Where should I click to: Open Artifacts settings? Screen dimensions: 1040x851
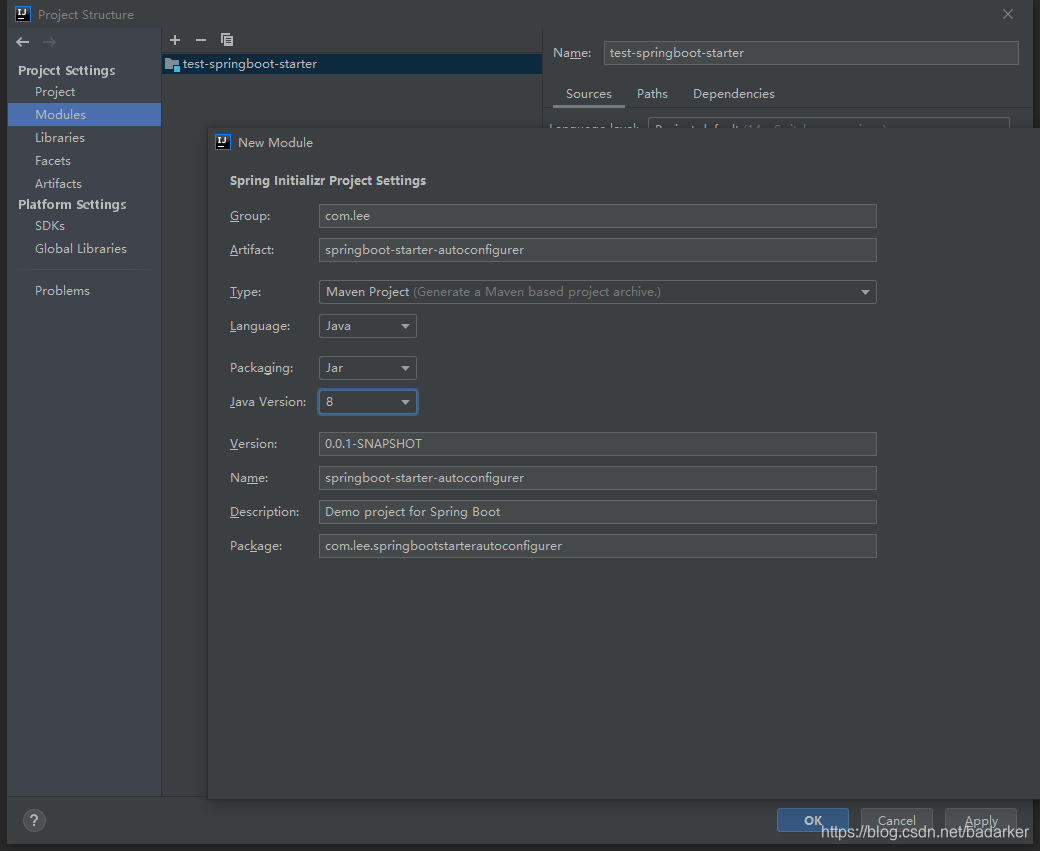pos(58,183)
